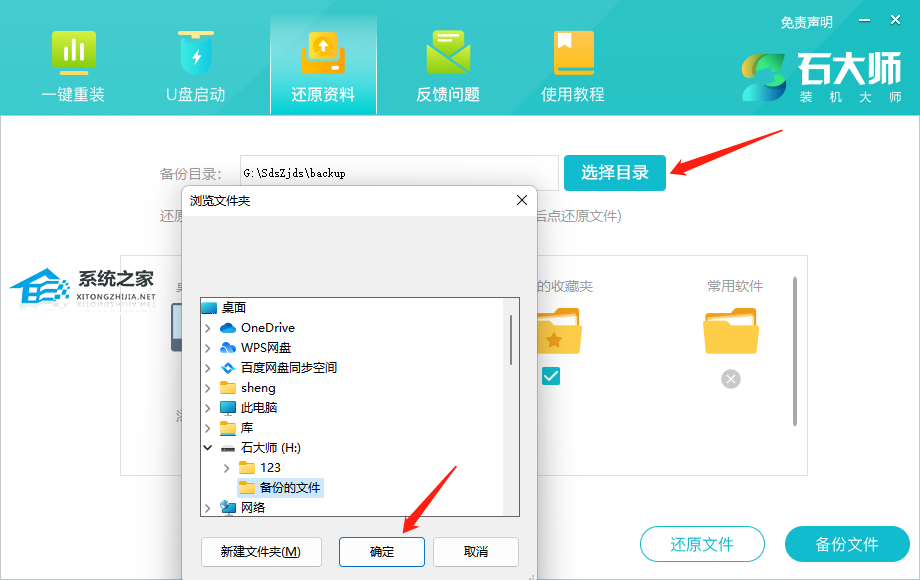Click the 常用软件 folder icon
This screenshot has height=580, width=920.
tap(731, 331)
